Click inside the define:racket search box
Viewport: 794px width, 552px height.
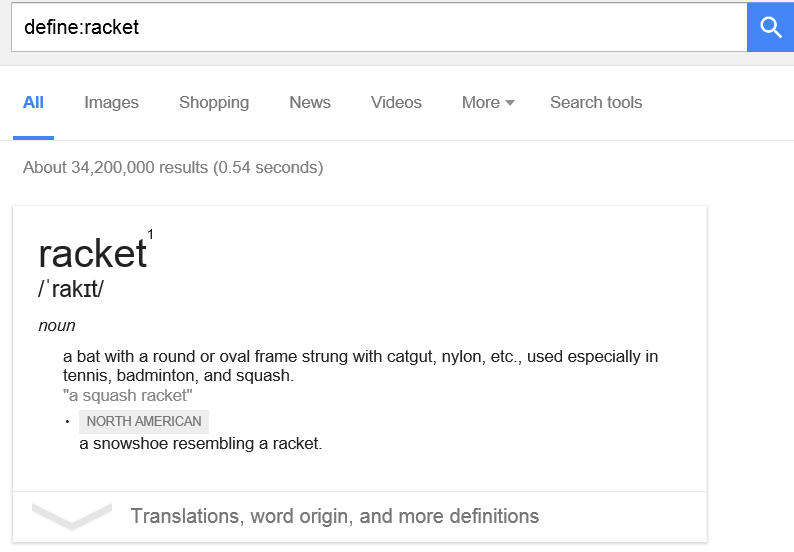(379, 27)
